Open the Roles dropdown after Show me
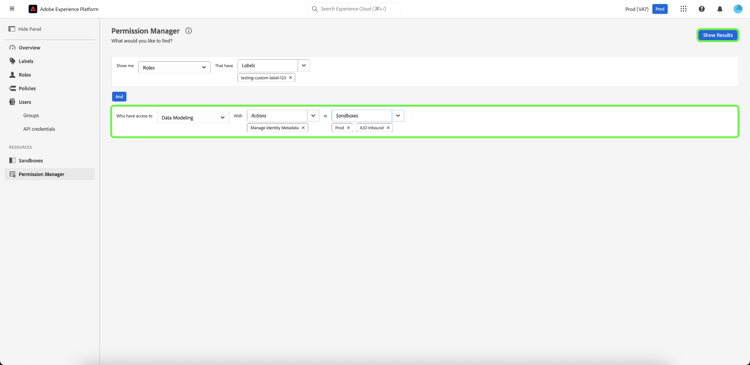 coord(175,67)
